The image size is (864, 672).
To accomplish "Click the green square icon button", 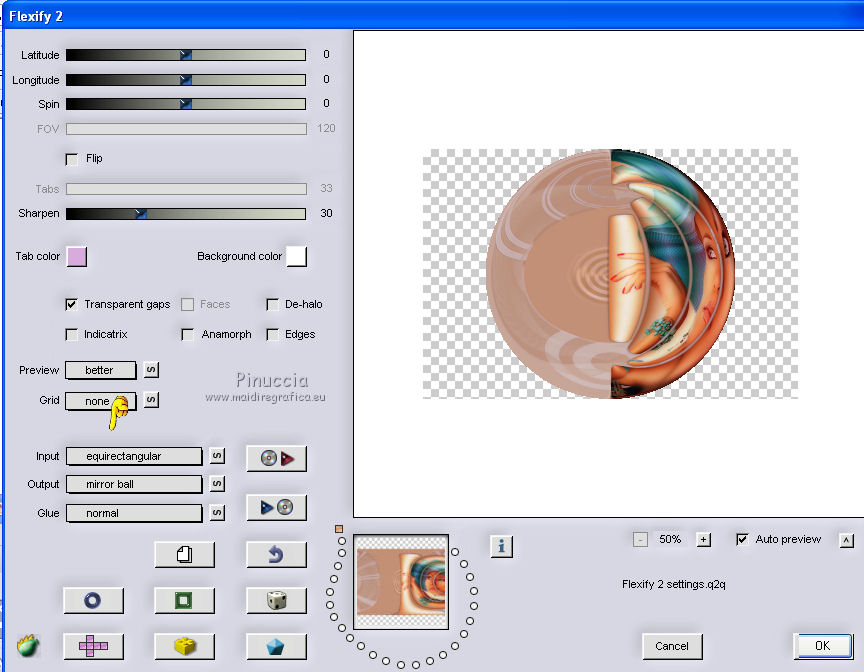I will click(x=185, y=600).
